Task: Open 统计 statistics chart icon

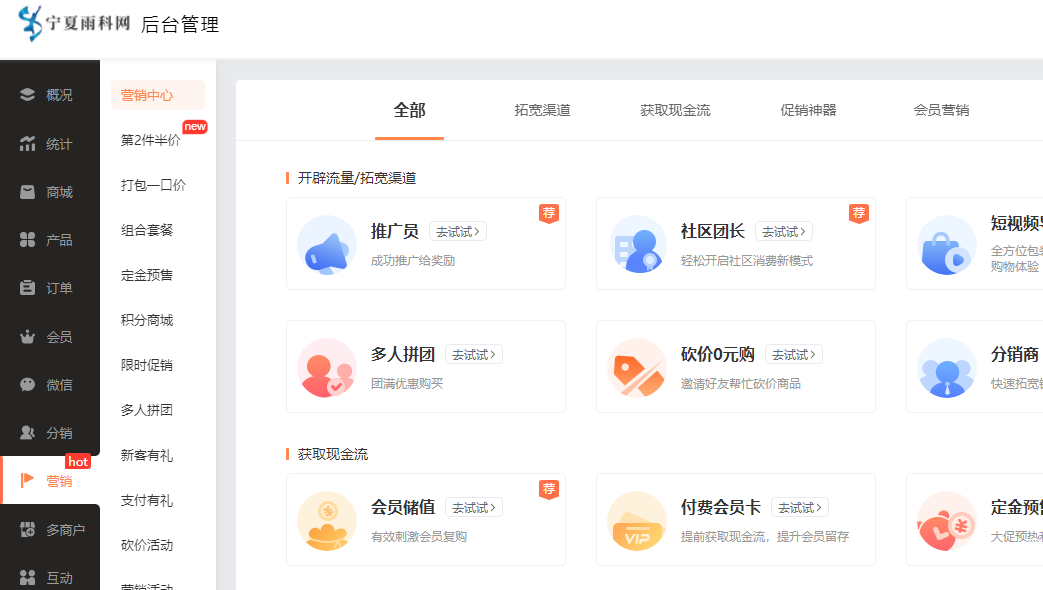Action: pos(27,144)
